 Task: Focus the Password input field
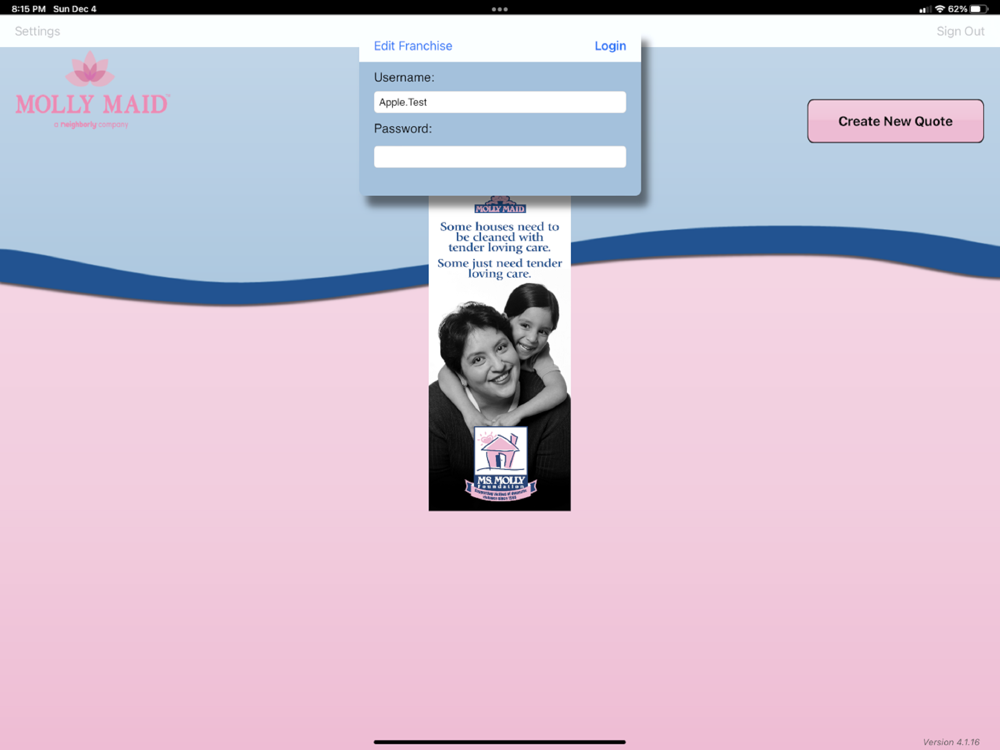pyautogui.click(x=500, y=157)
